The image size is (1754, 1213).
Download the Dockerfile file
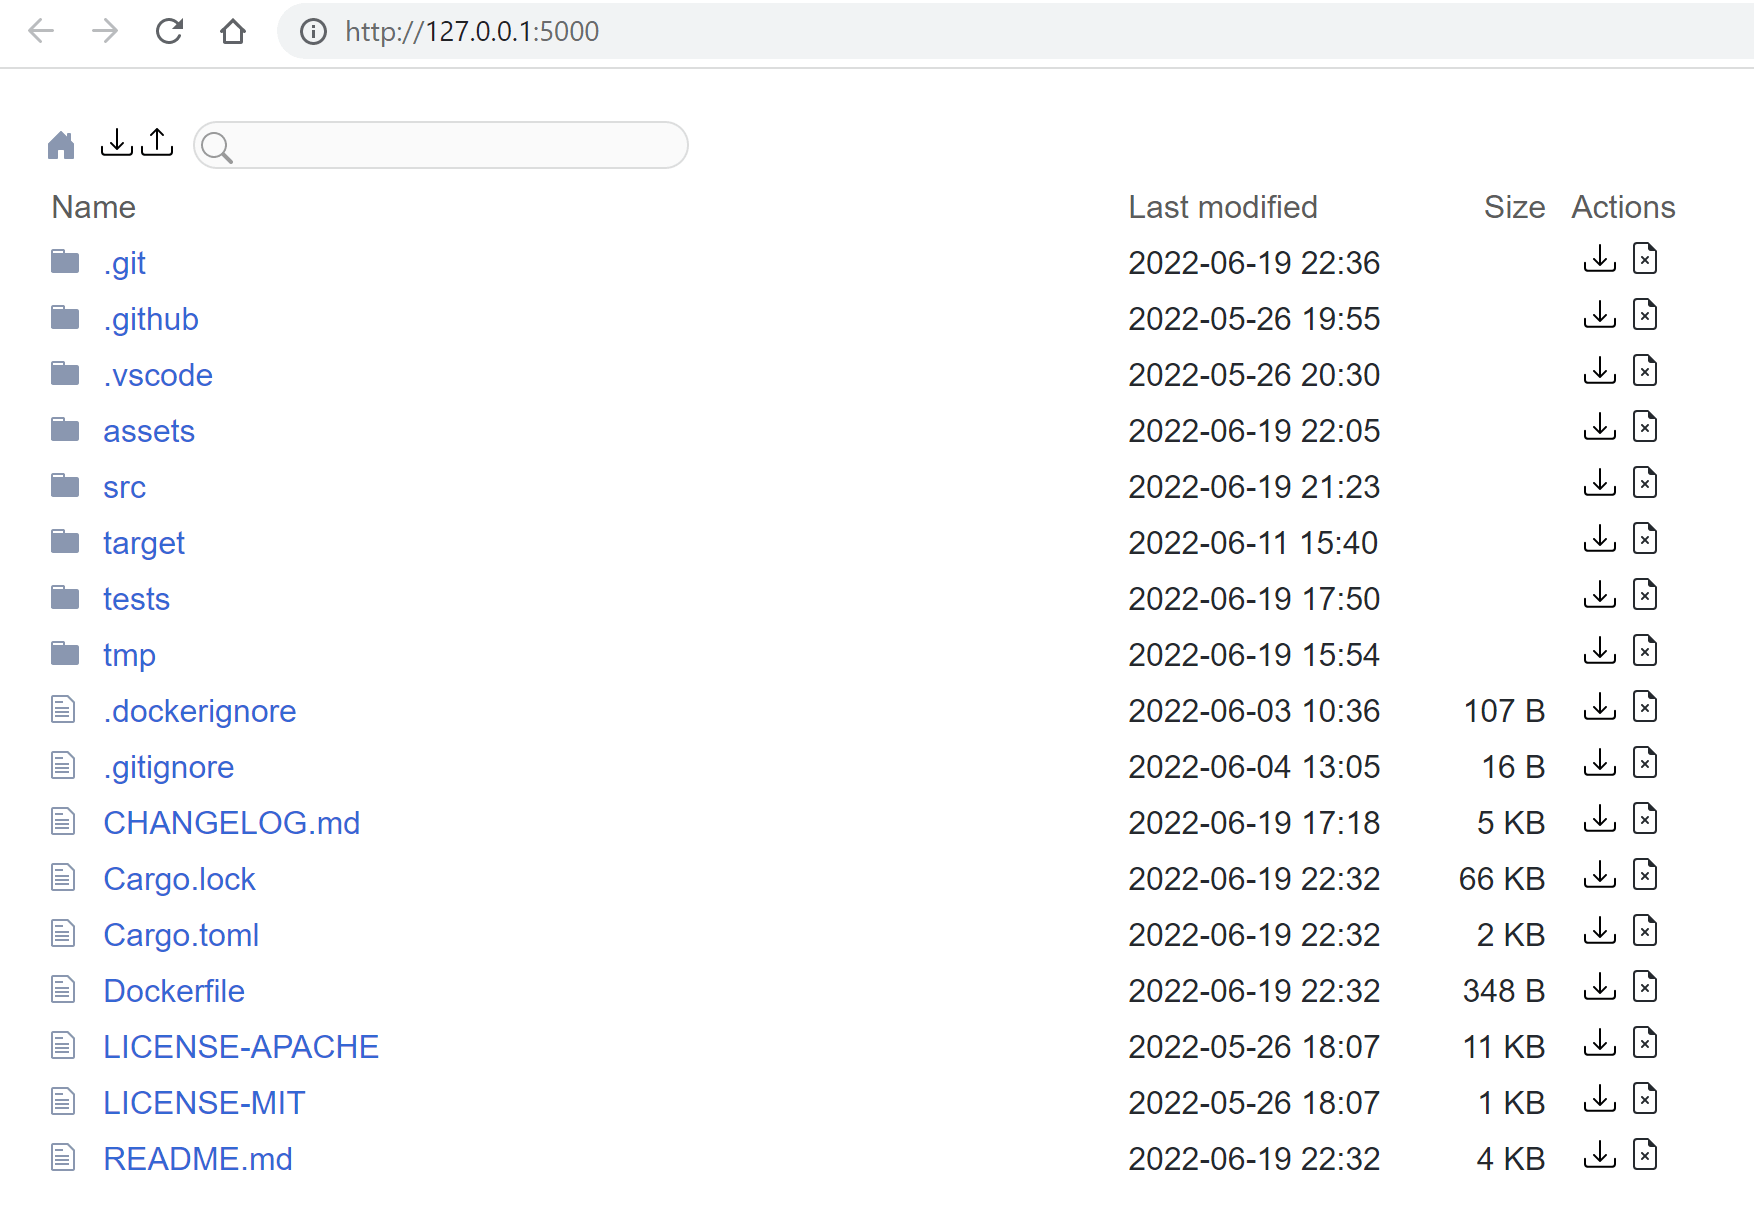1599,987
